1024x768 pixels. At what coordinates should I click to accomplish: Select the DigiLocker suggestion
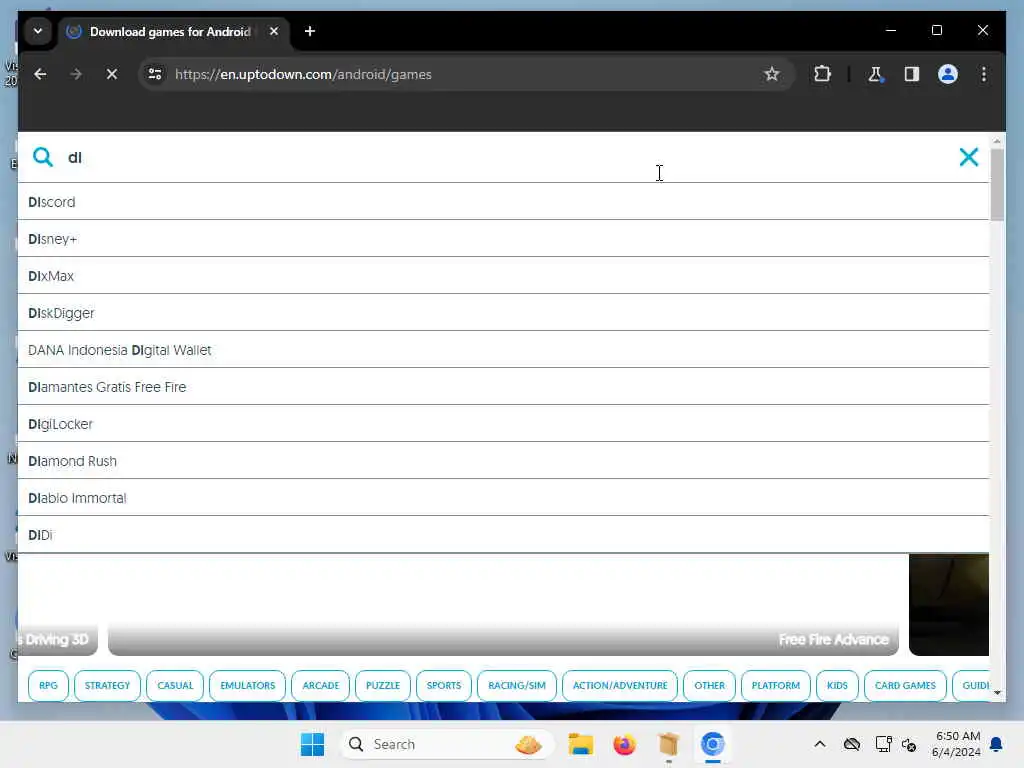pyautogui.click(x=503, y=424)
